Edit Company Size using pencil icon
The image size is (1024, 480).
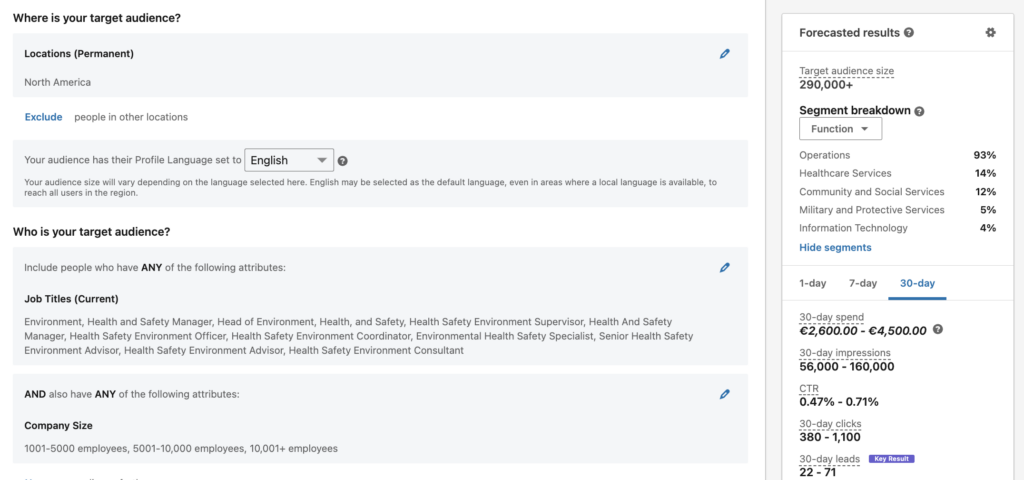725,395
